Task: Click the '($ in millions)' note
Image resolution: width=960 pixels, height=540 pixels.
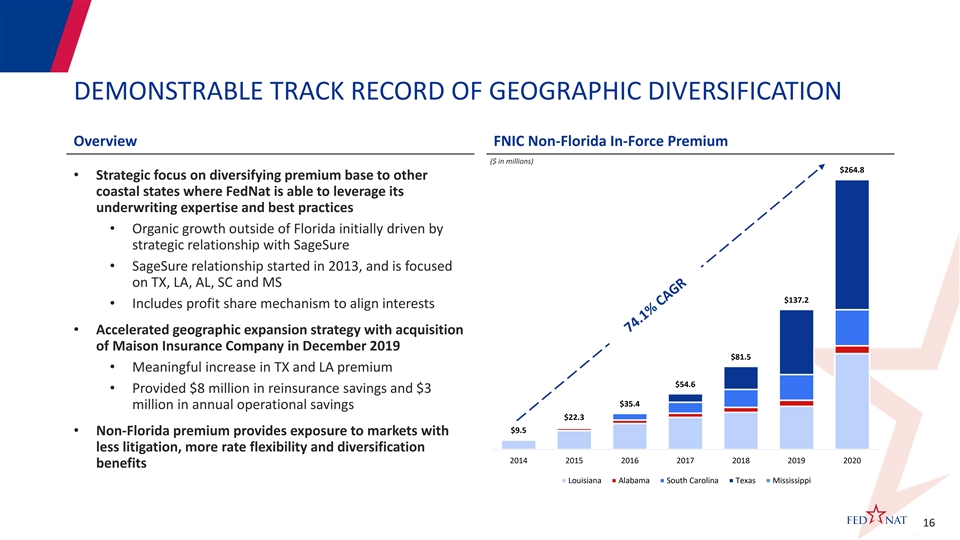Action: [x=511, y=162]
